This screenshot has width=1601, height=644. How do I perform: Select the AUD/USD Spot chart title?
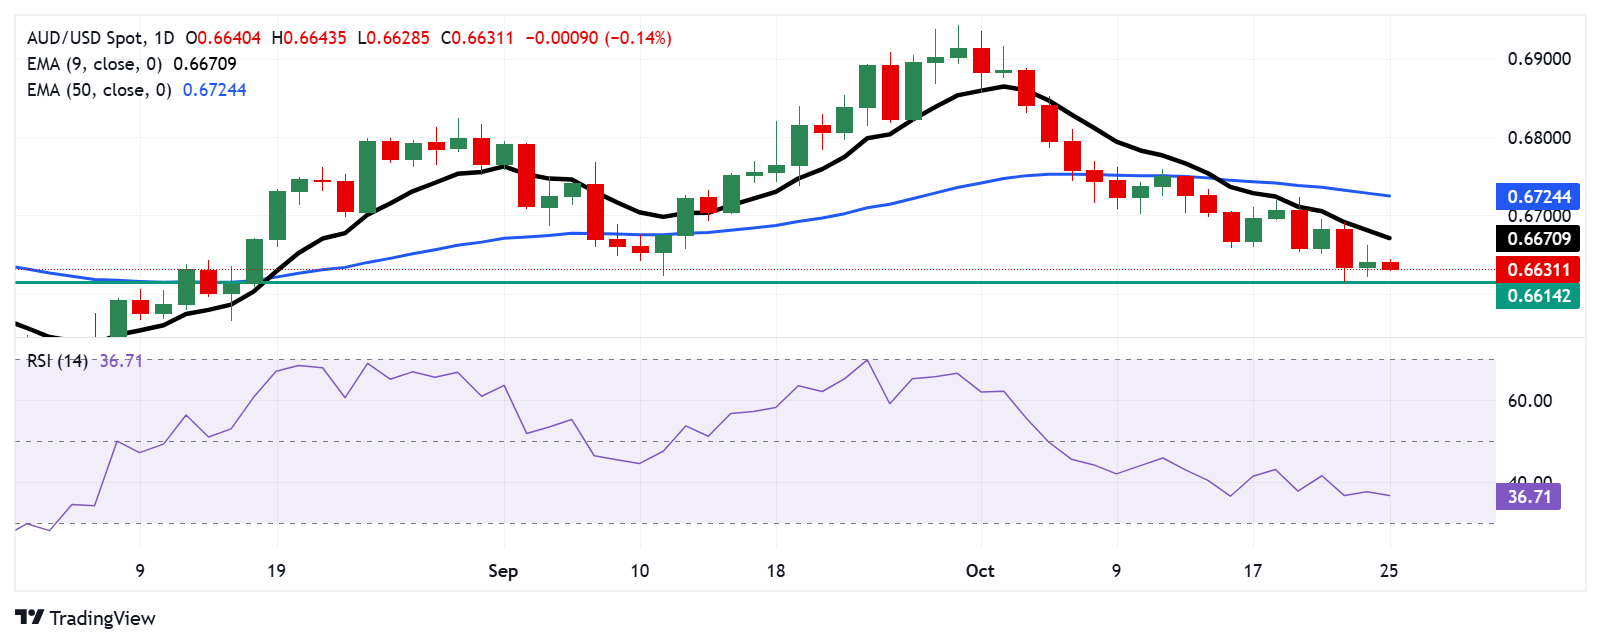[100, 38]
